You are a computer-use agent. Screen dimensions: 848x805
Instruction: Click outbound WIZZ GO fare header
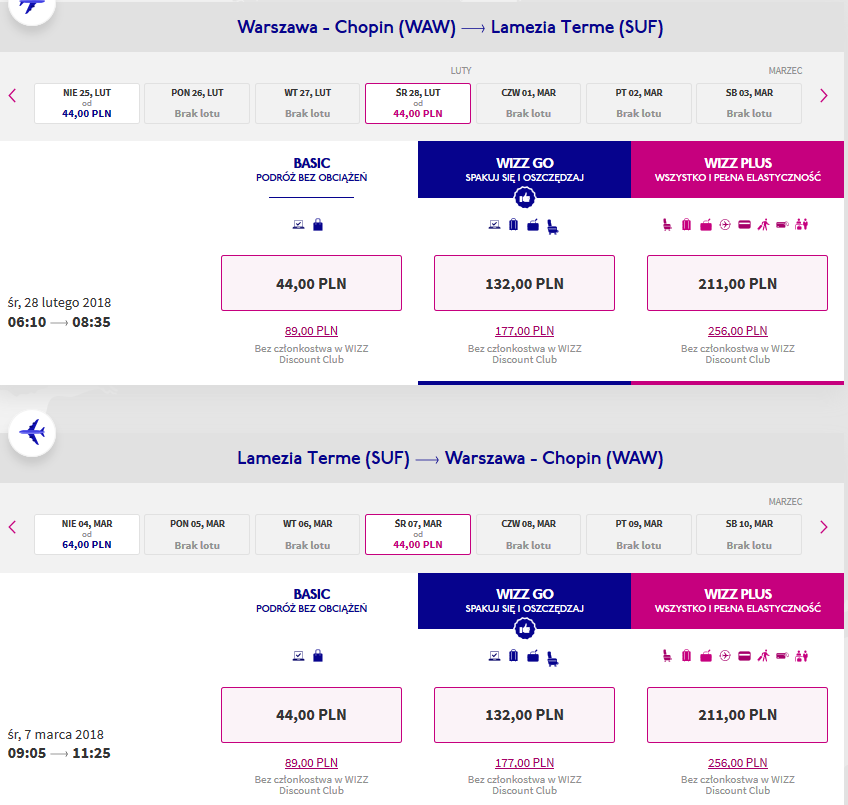pyautogui.click(x=525, y=169)
